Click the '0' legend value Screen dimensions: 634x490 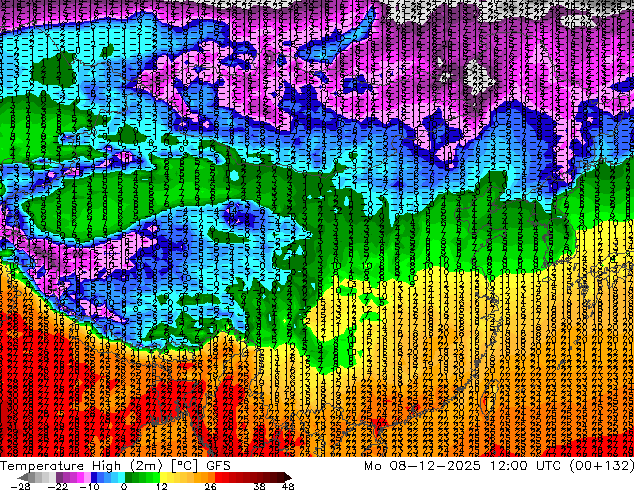124,486
